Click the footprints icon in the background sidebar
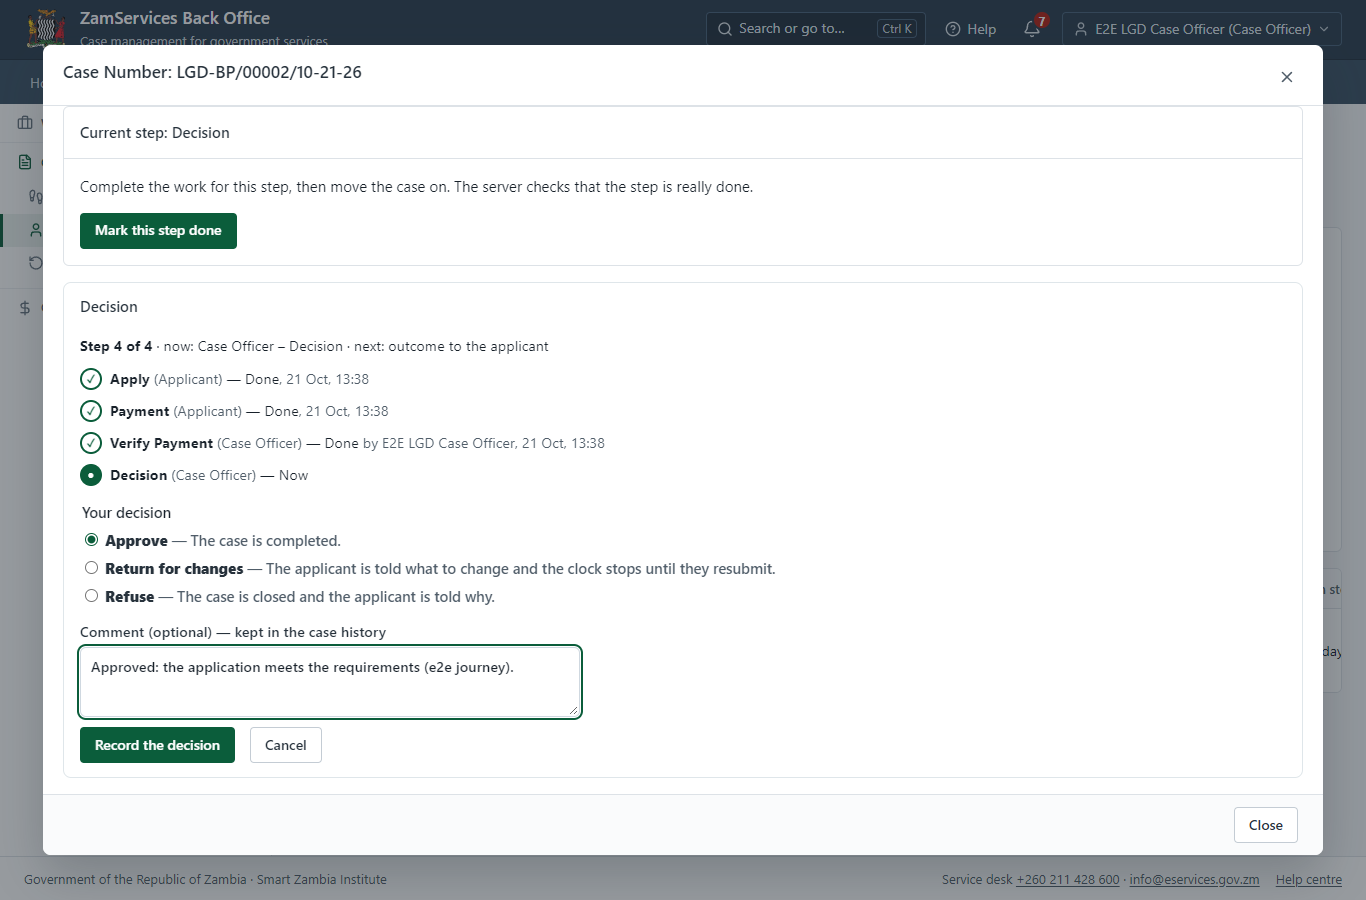 pos(36,196)
